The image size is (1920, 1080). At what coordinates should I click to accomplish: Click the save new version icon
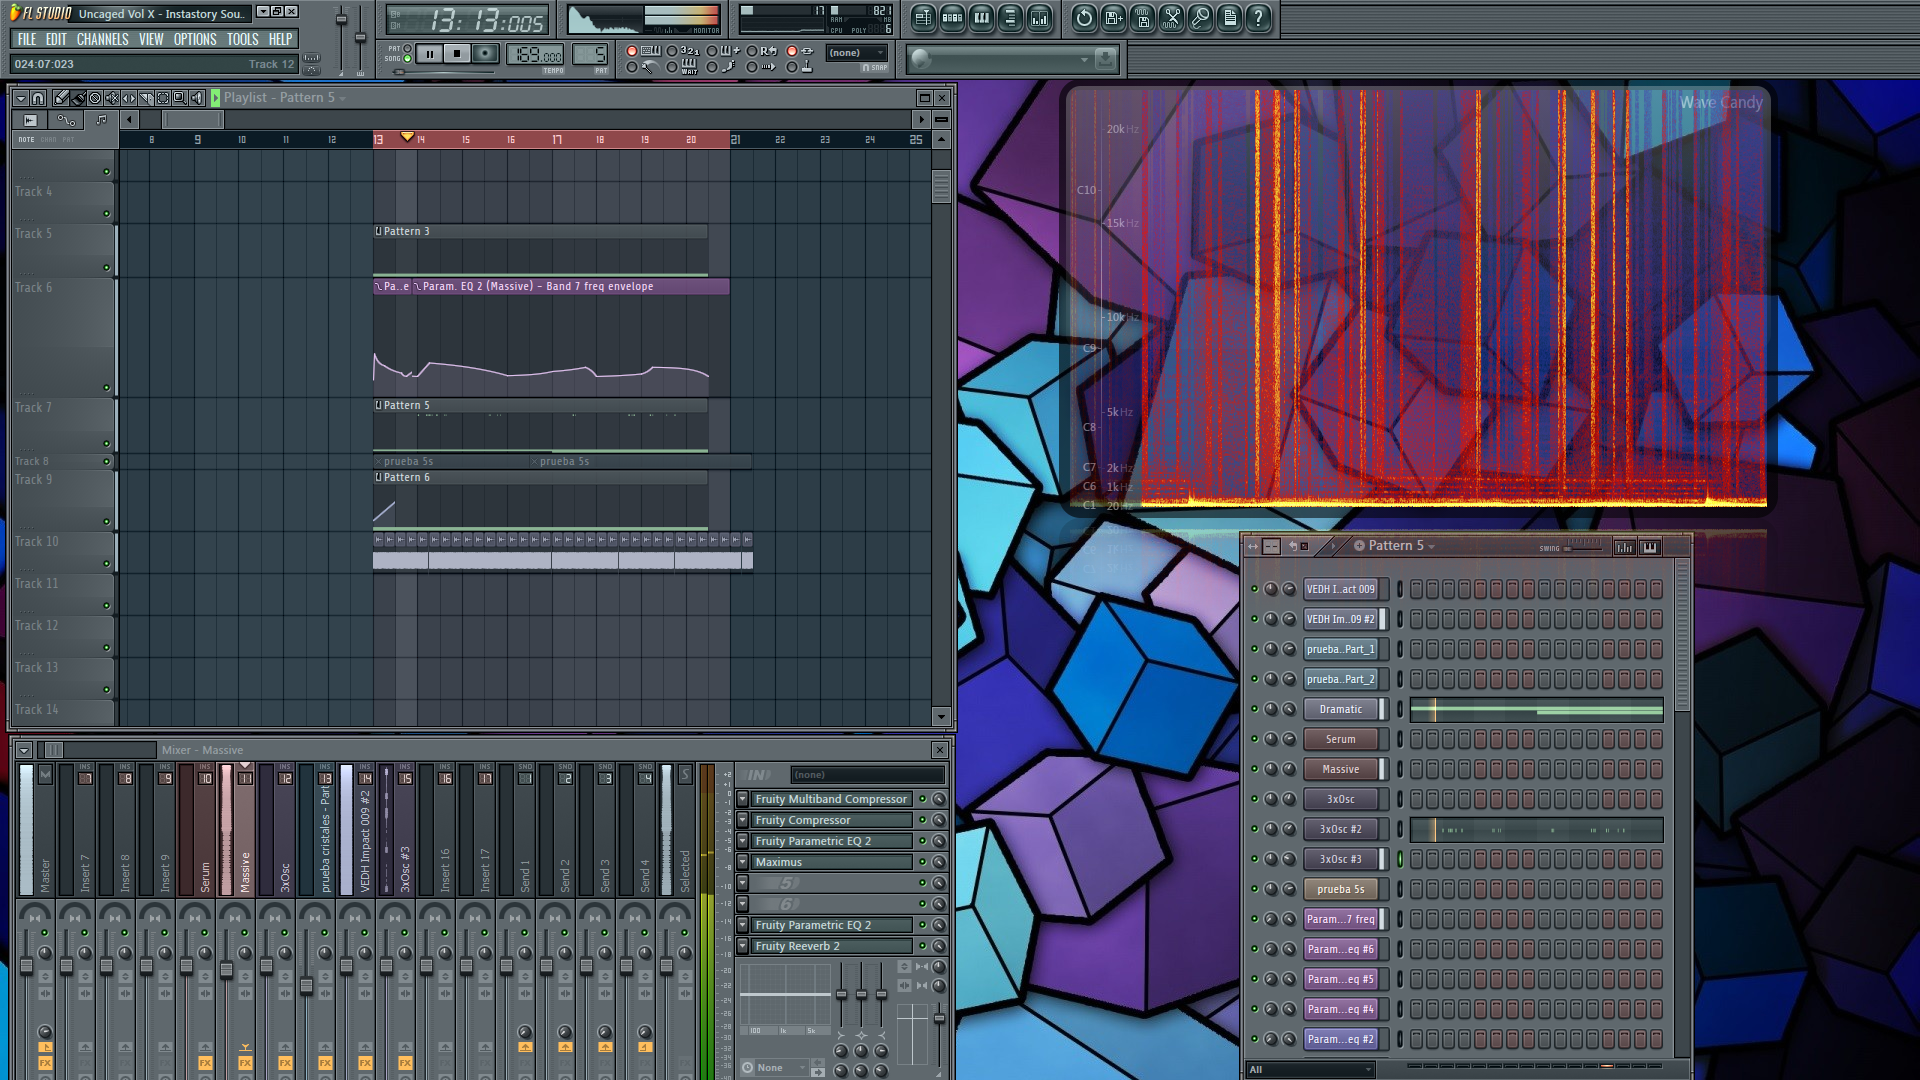coord(1113,17)
